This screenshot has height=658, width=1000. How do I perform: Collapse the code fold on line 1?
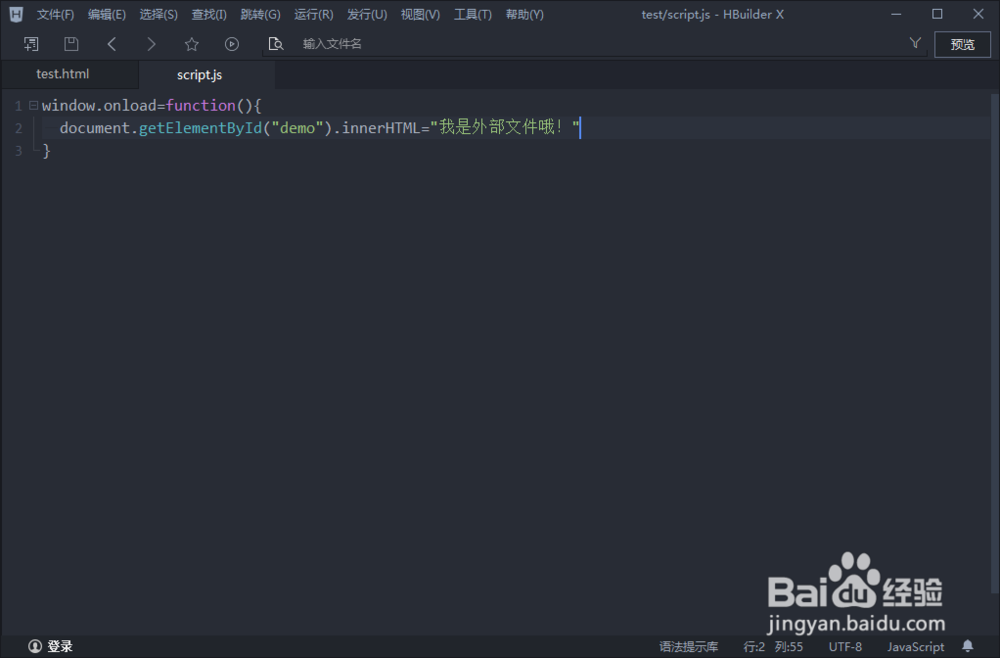tap(33, 104)
